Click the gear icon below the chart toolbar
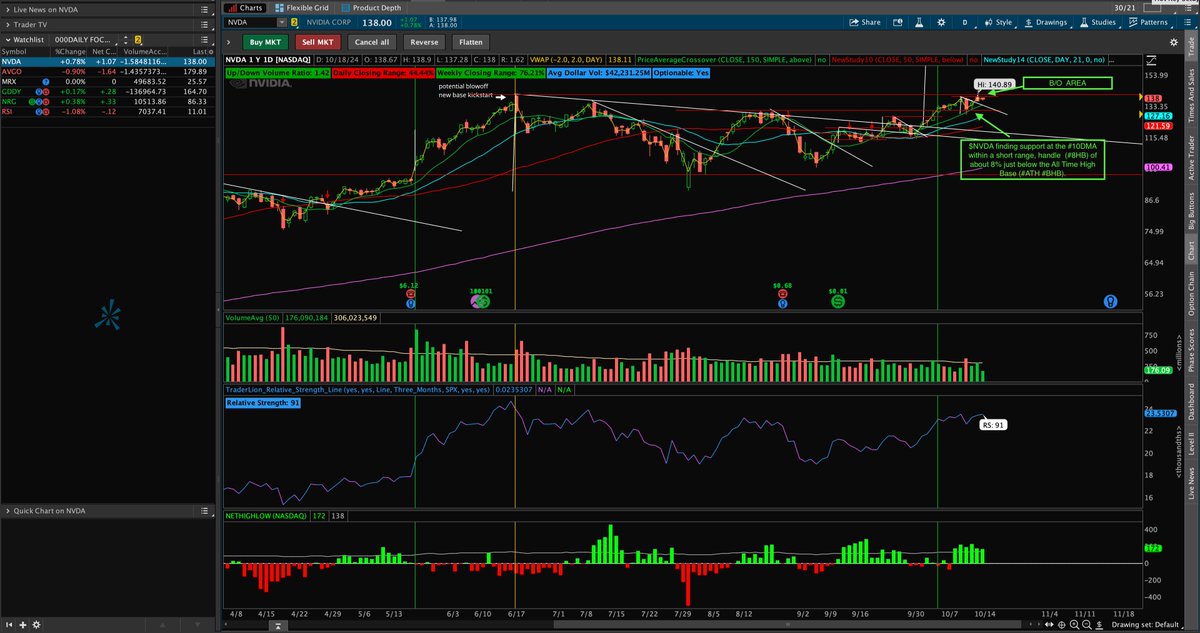 pyautogui.click(x=1174, y=42)
